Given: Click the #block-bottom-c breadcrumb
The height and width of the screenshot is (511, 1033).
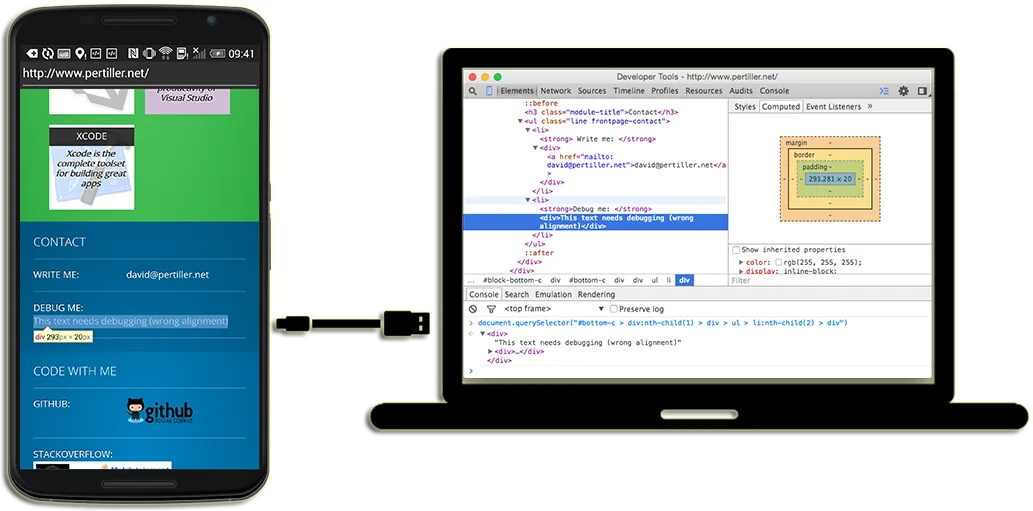Looking at the screenshot, I should click(512, 281).
